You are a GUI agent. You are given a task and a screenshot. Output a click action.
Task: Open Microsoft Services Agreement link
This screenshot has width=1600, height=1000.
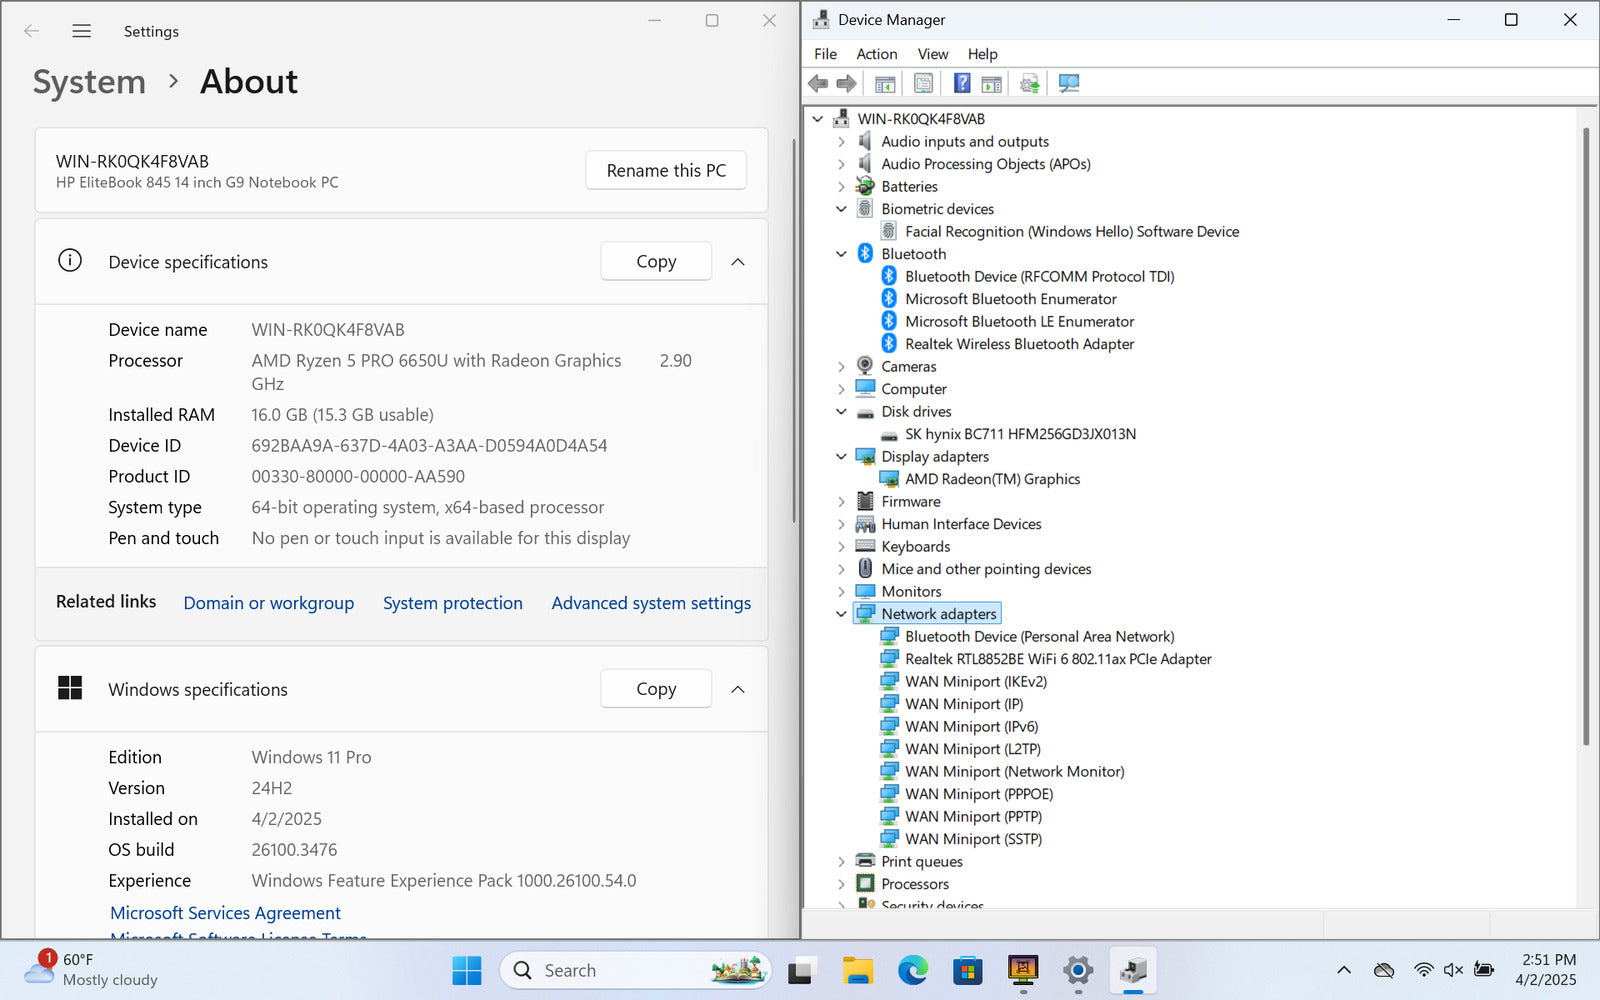point(225,913)
